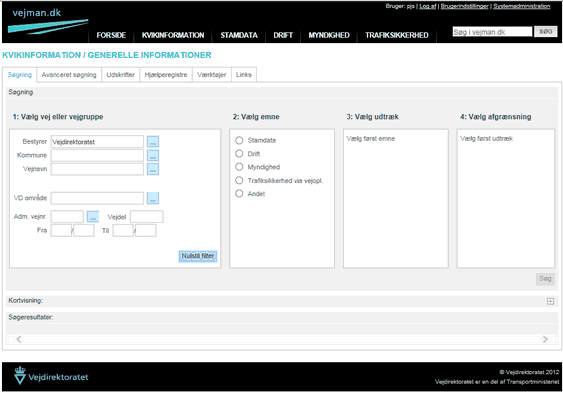
Task: Switch to the Hjælperegistre tab
Action: [x=166, y=75]
